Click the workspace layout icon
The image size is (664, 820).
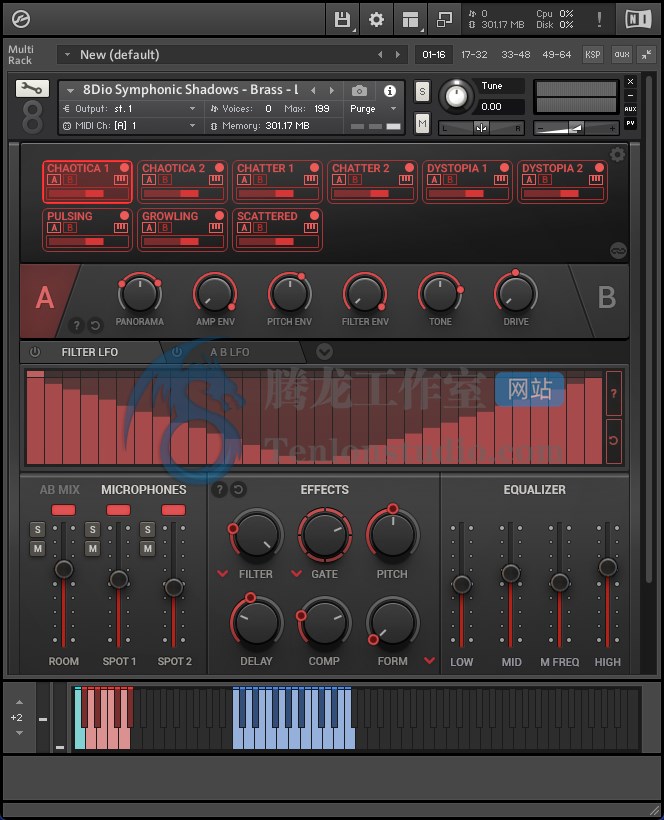(x=410, y=19)
